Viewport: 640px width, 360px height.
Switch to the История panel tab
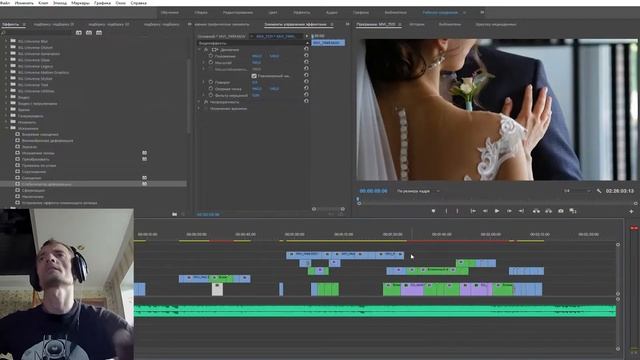417,24
